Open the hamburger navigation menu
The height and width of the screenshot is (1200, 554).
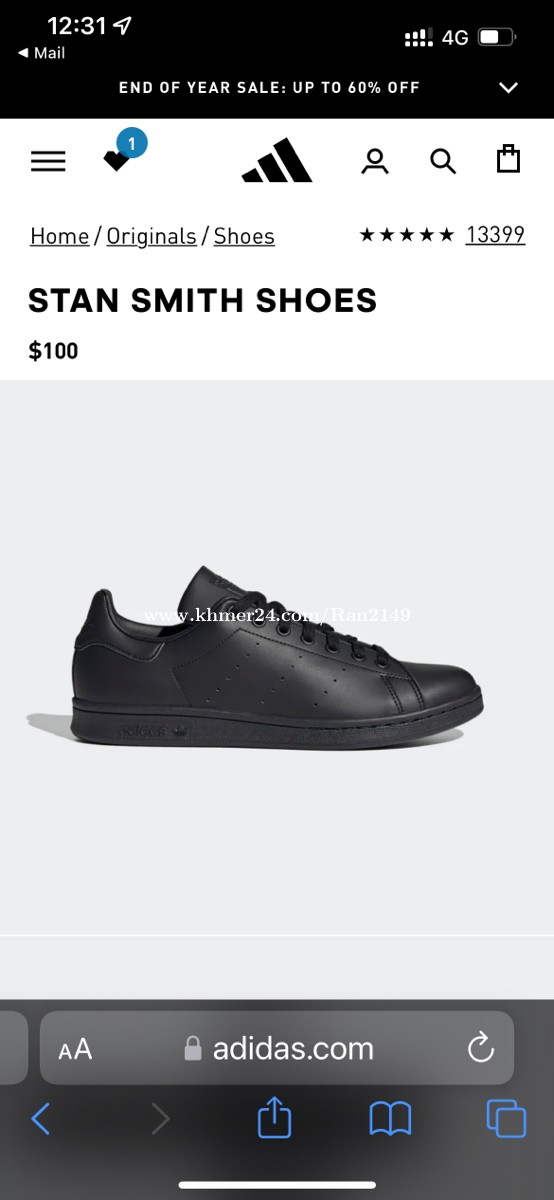point(48,161)
